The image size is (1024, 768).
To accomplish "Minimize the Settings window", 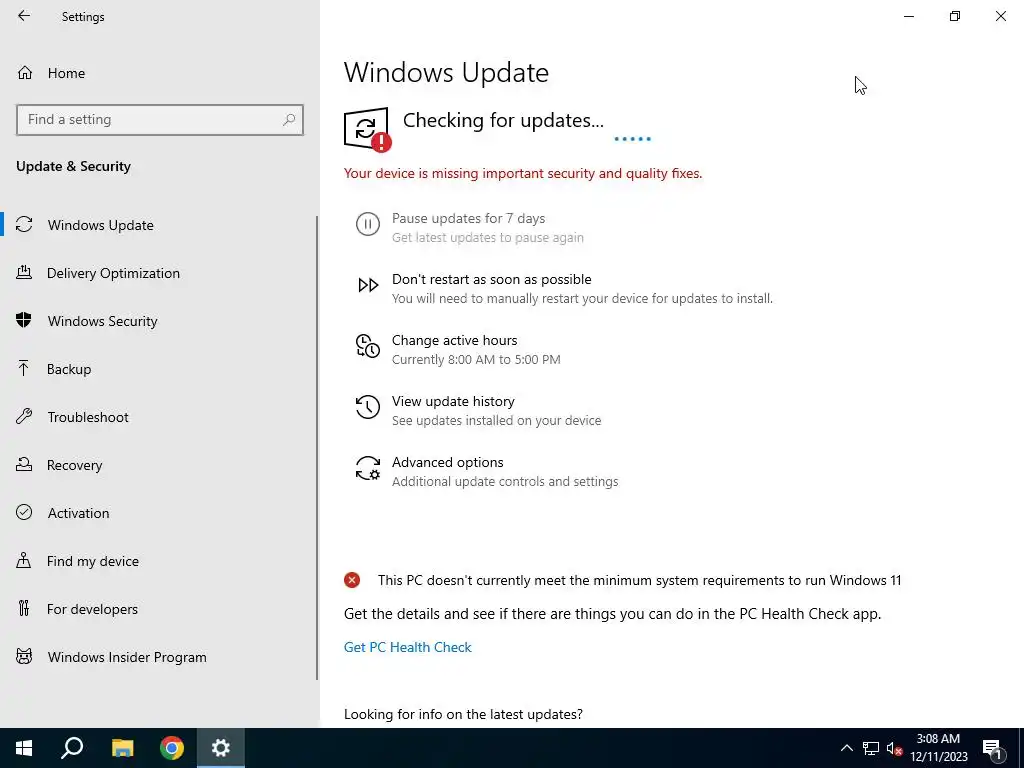I will [909, 16].
